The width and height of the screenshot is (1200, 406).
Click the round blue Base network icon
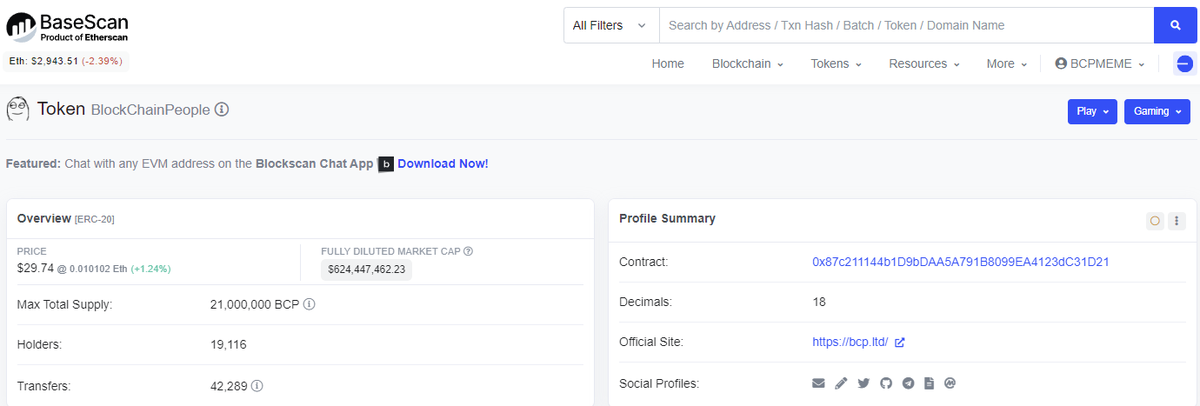coord(1184,64)
